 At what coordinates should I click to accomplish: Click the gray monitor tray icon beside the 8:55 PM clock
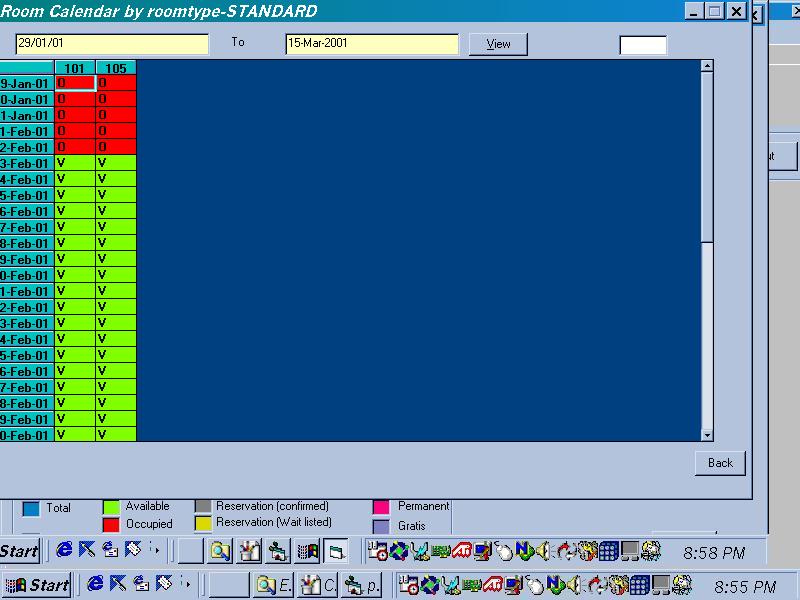pyautogui.click(x=661, y=585)
